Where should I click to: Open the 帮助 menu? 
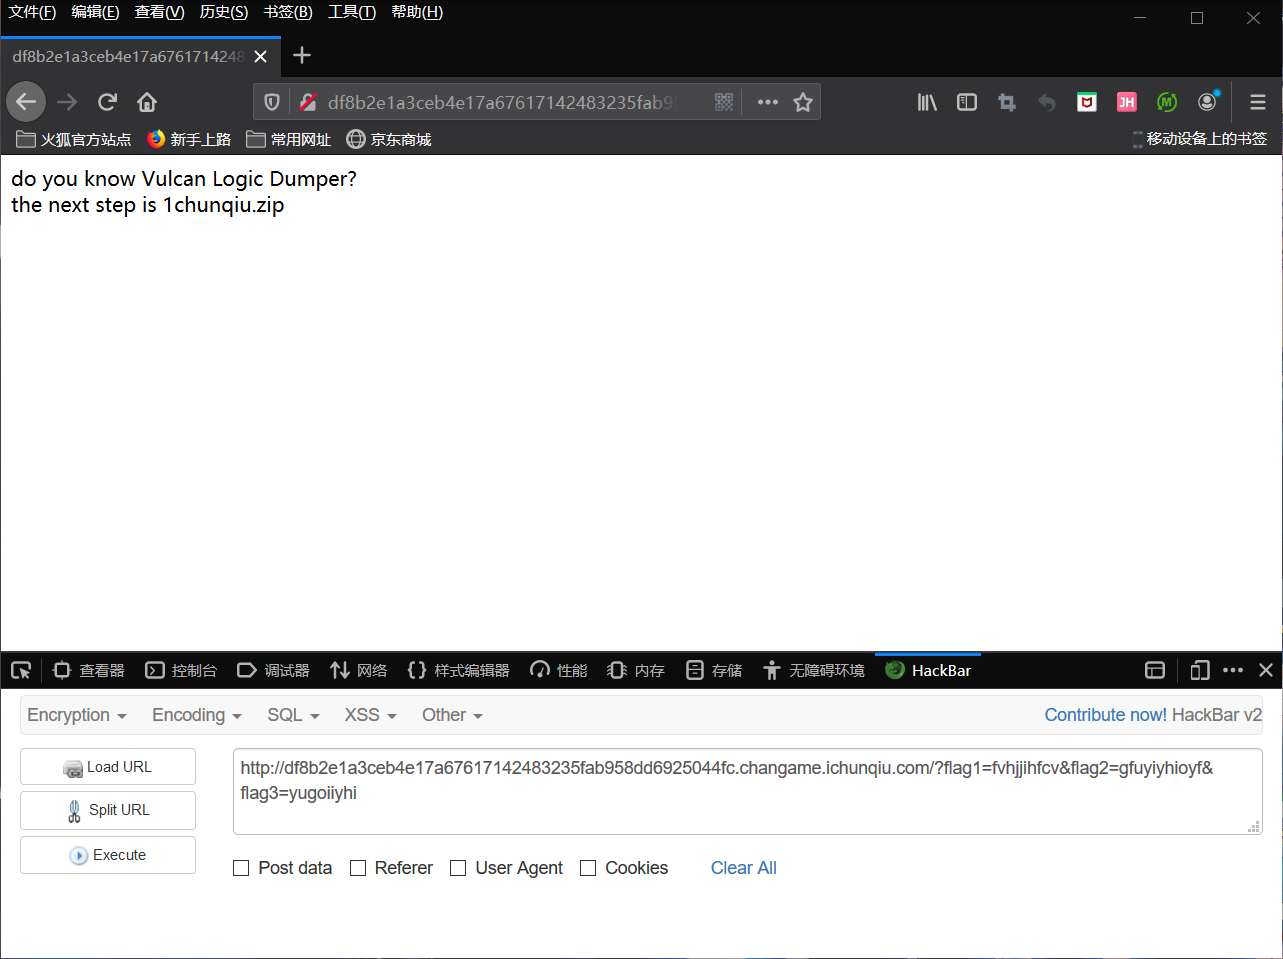[x=417, y=12]
